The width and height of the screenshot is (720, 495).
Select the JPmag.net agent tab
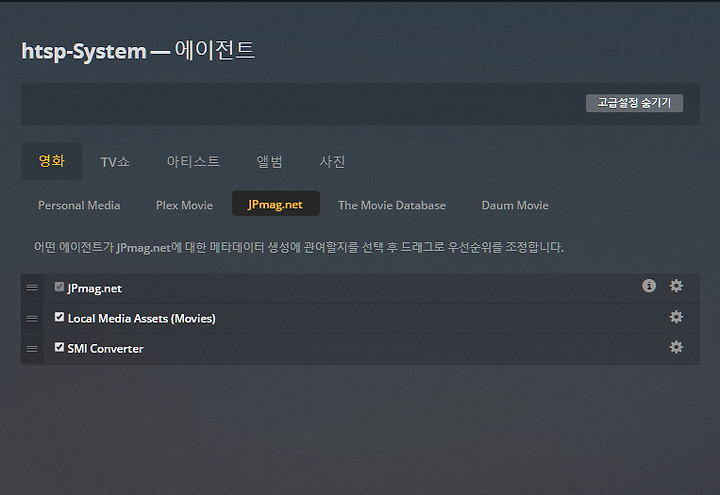(x=276, y=204)
